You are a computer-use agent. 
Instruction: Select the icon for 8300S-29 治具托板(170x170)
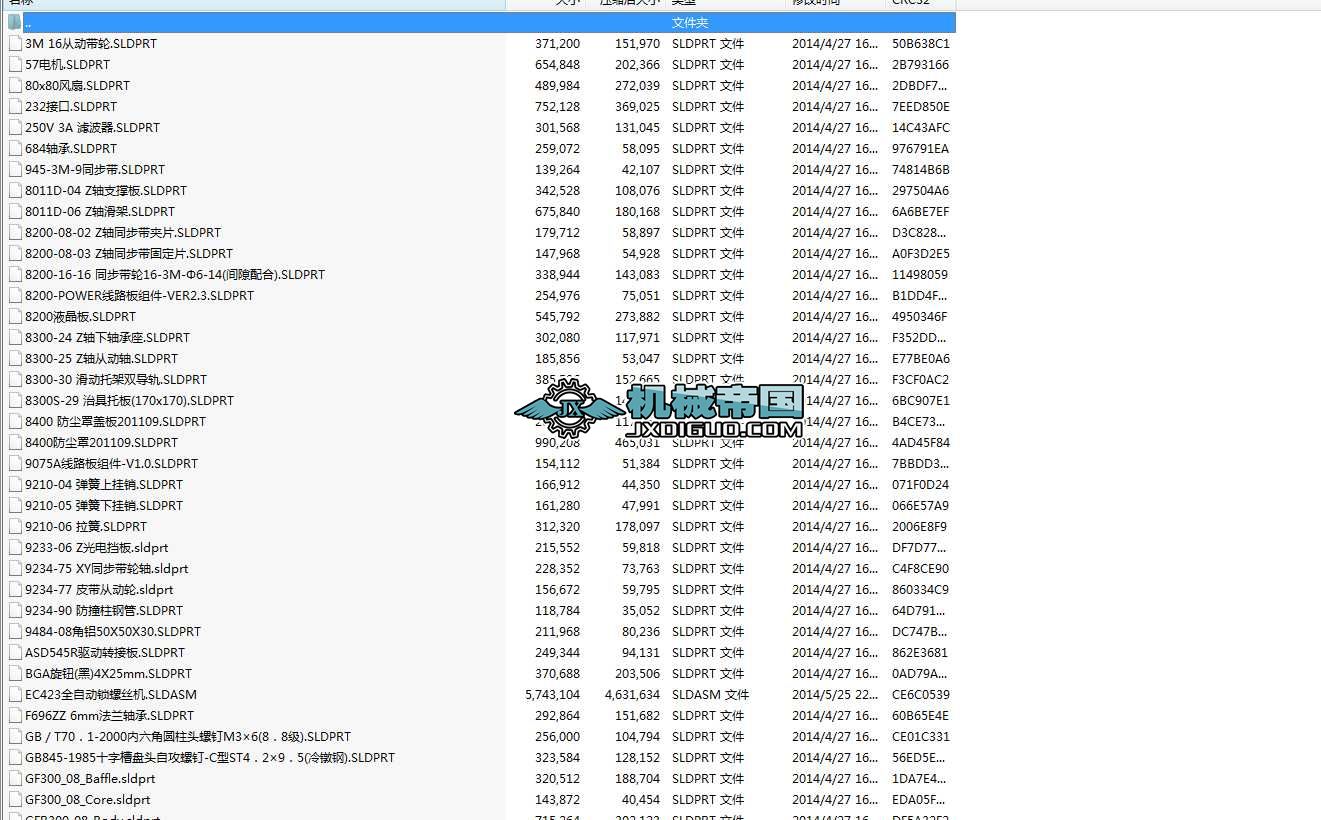15,400
